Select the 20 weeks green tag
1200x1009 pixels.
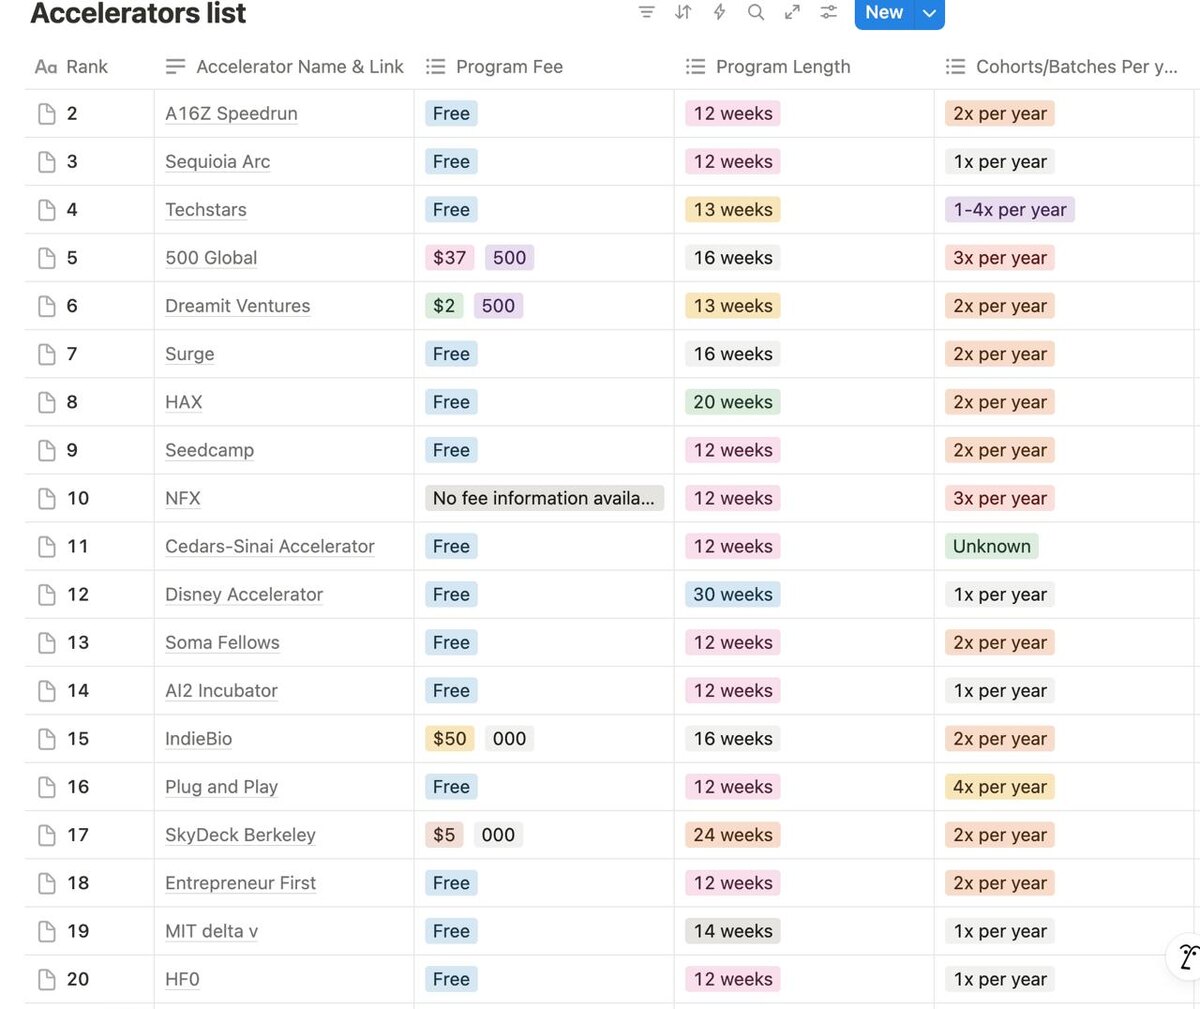[733, 402]
